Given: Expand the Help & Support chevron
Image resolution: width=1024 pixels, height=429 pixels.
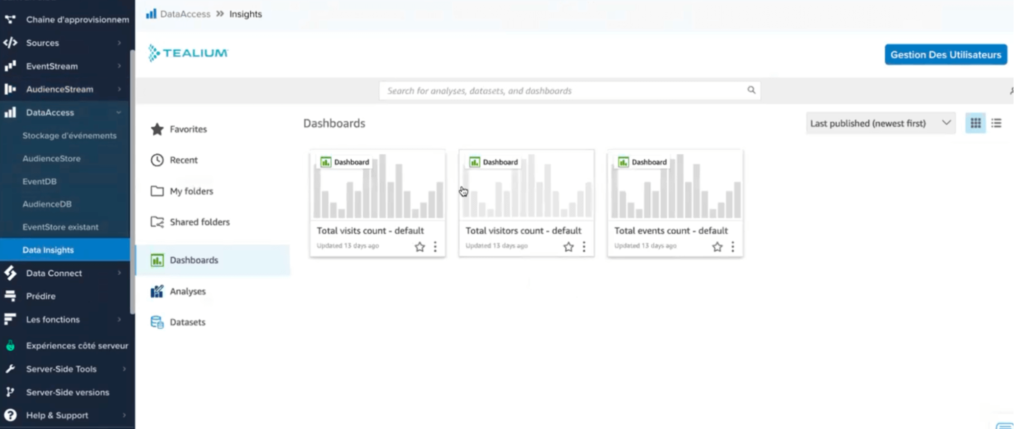Looking at the screenshot, I should pos(123,415).
